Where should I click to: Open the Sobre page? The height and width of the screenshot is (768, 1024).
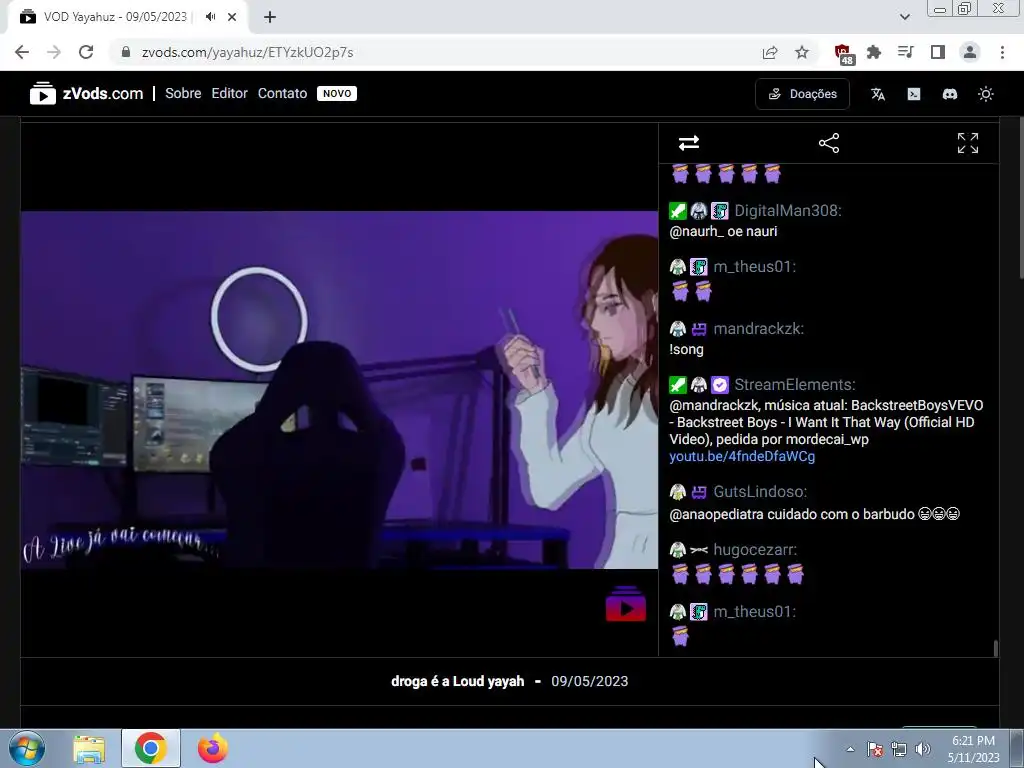click(183, 93)
